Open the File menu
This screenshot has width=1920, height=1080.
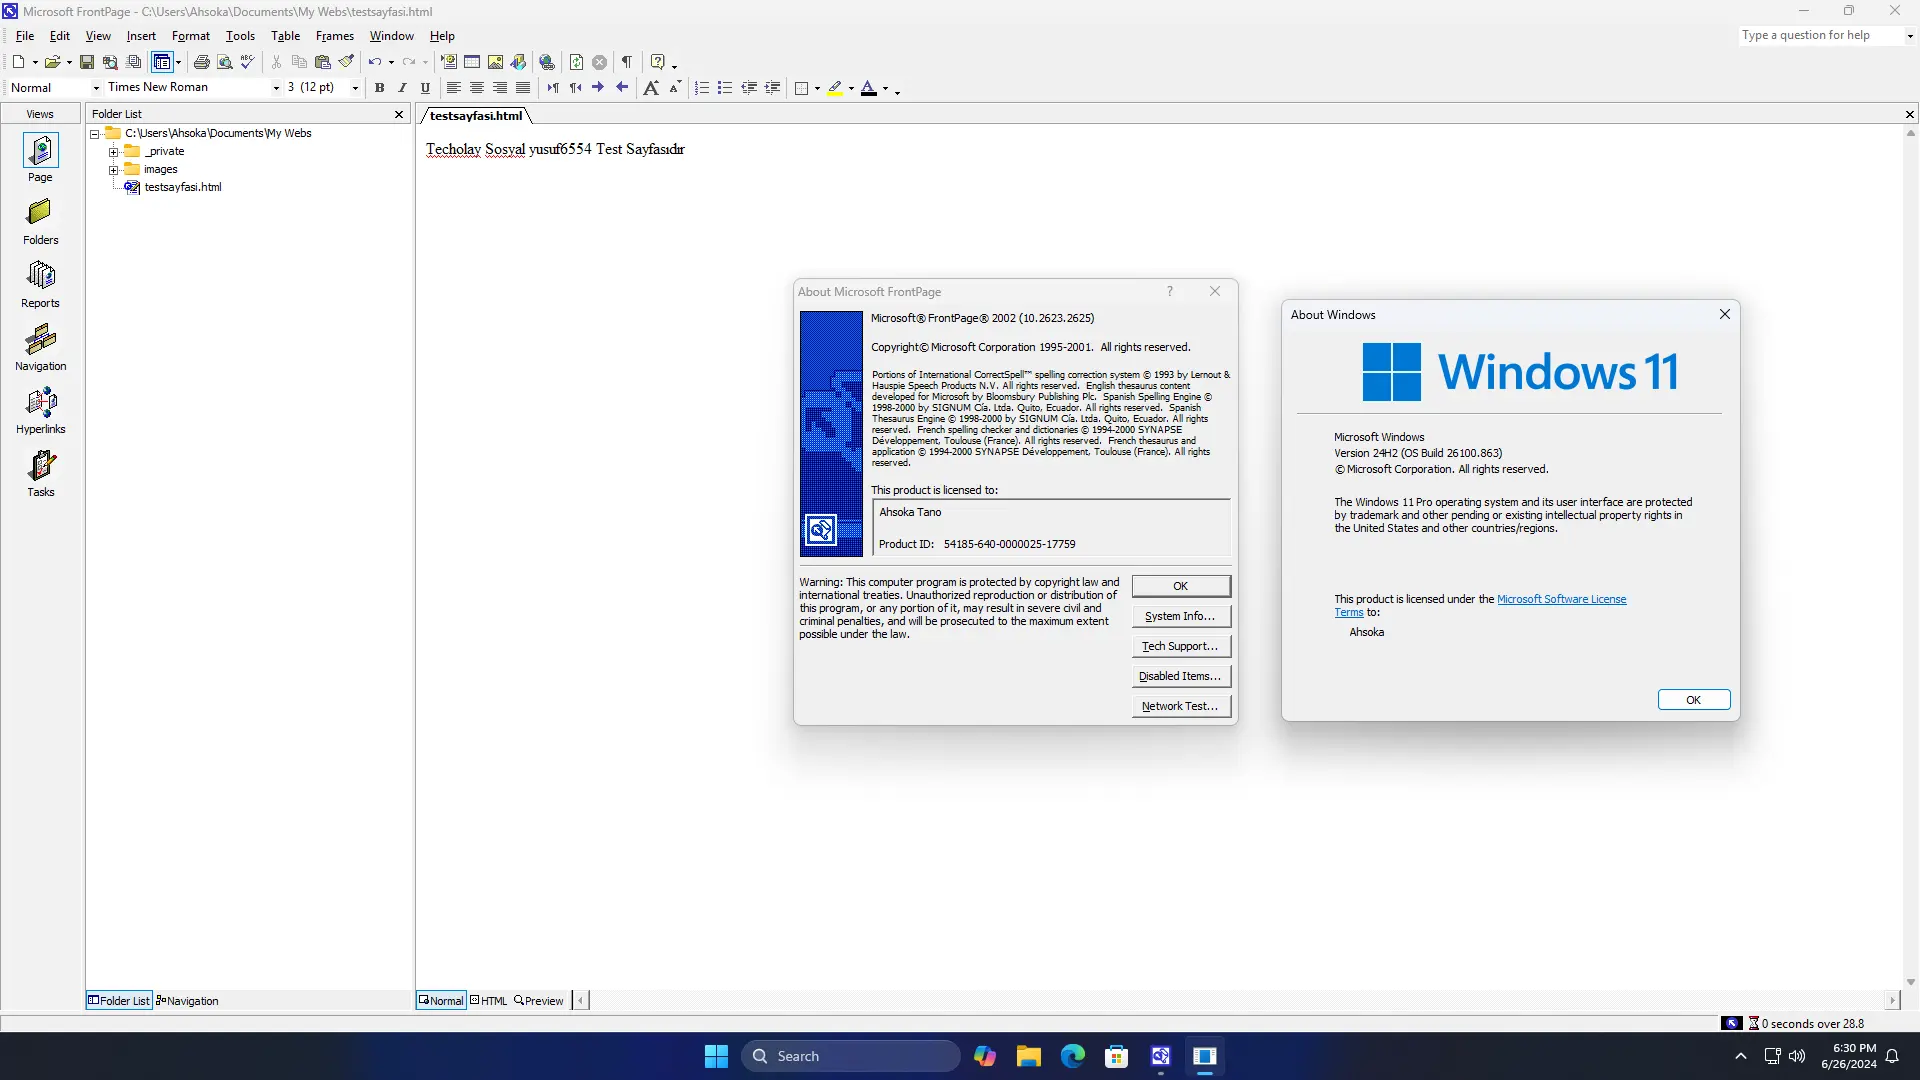(25, 36)
